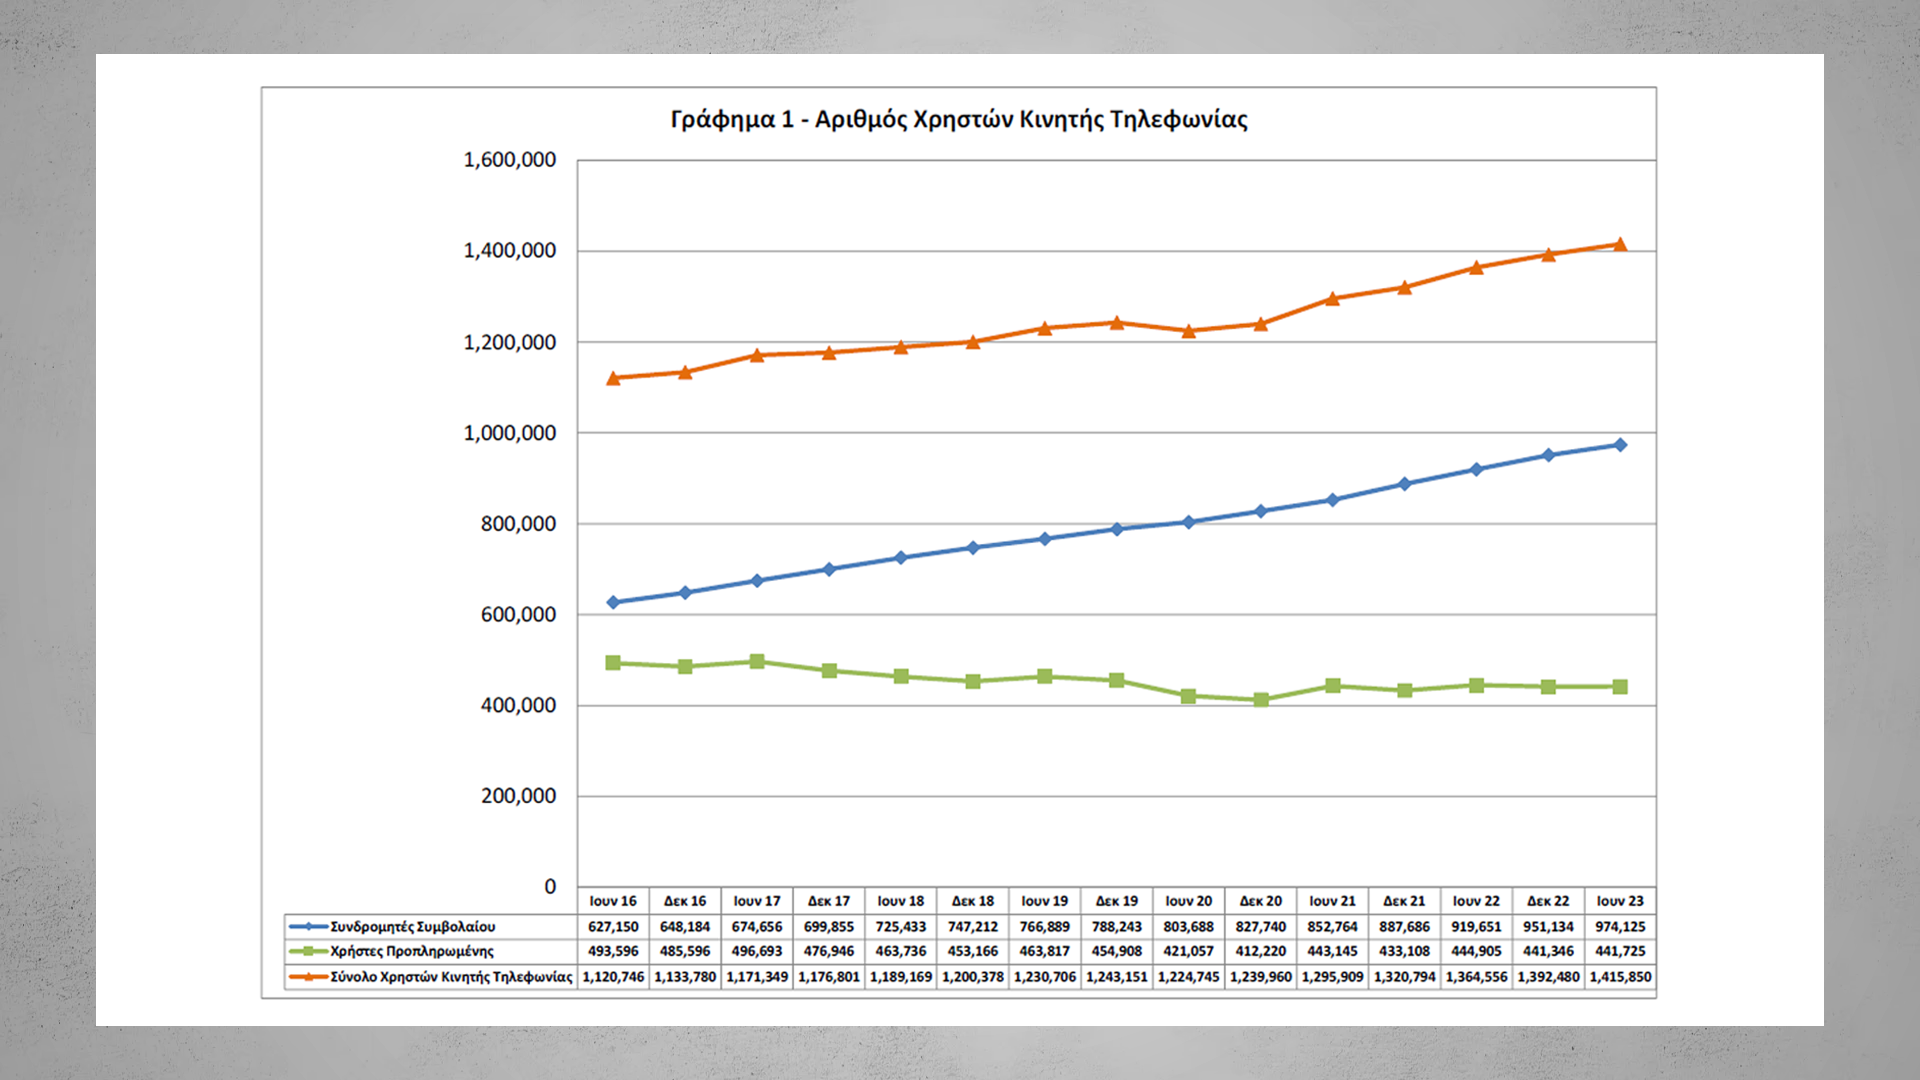Screen dimensions: 1920x1080
Task: Select table cell 441,725
Action: (1620, 951)
